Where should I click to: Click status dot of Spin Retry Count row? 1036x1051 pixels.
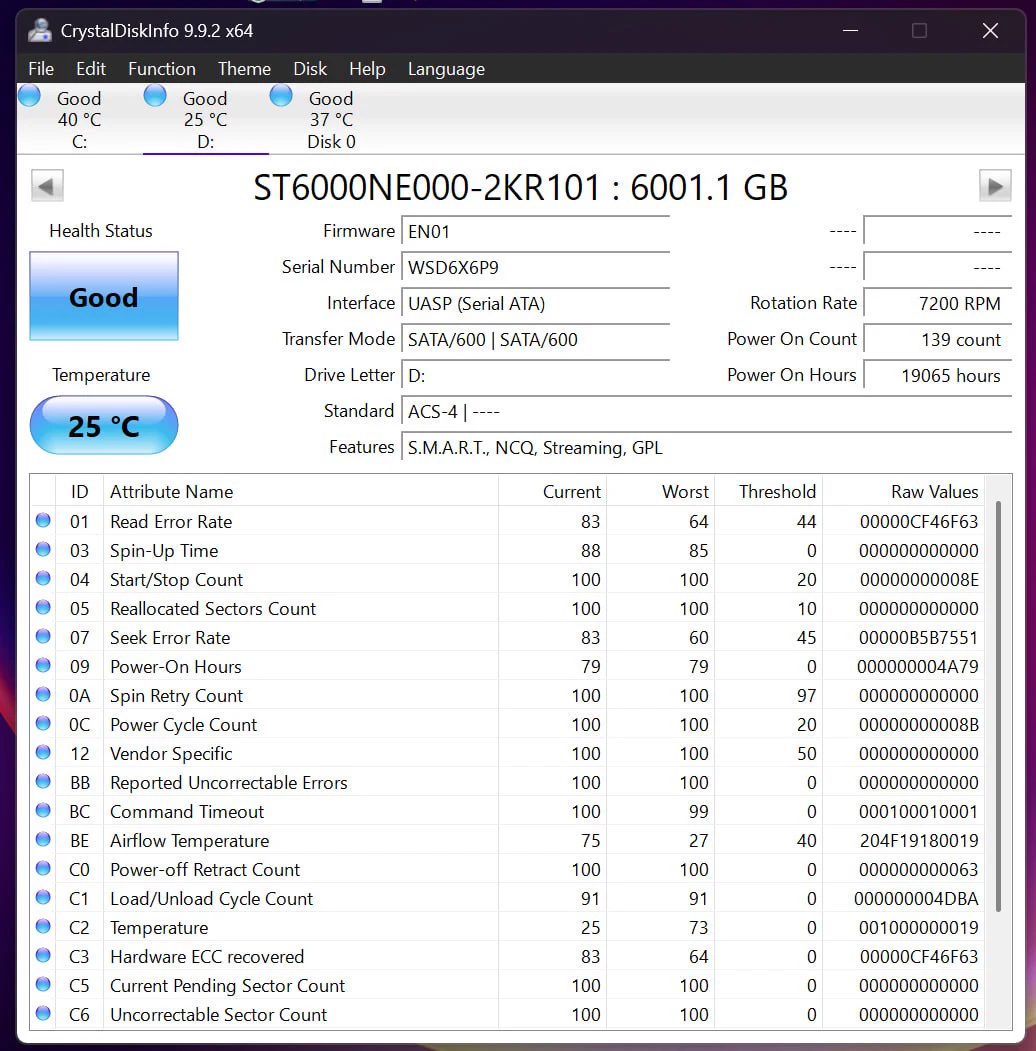tap(44, 694)
